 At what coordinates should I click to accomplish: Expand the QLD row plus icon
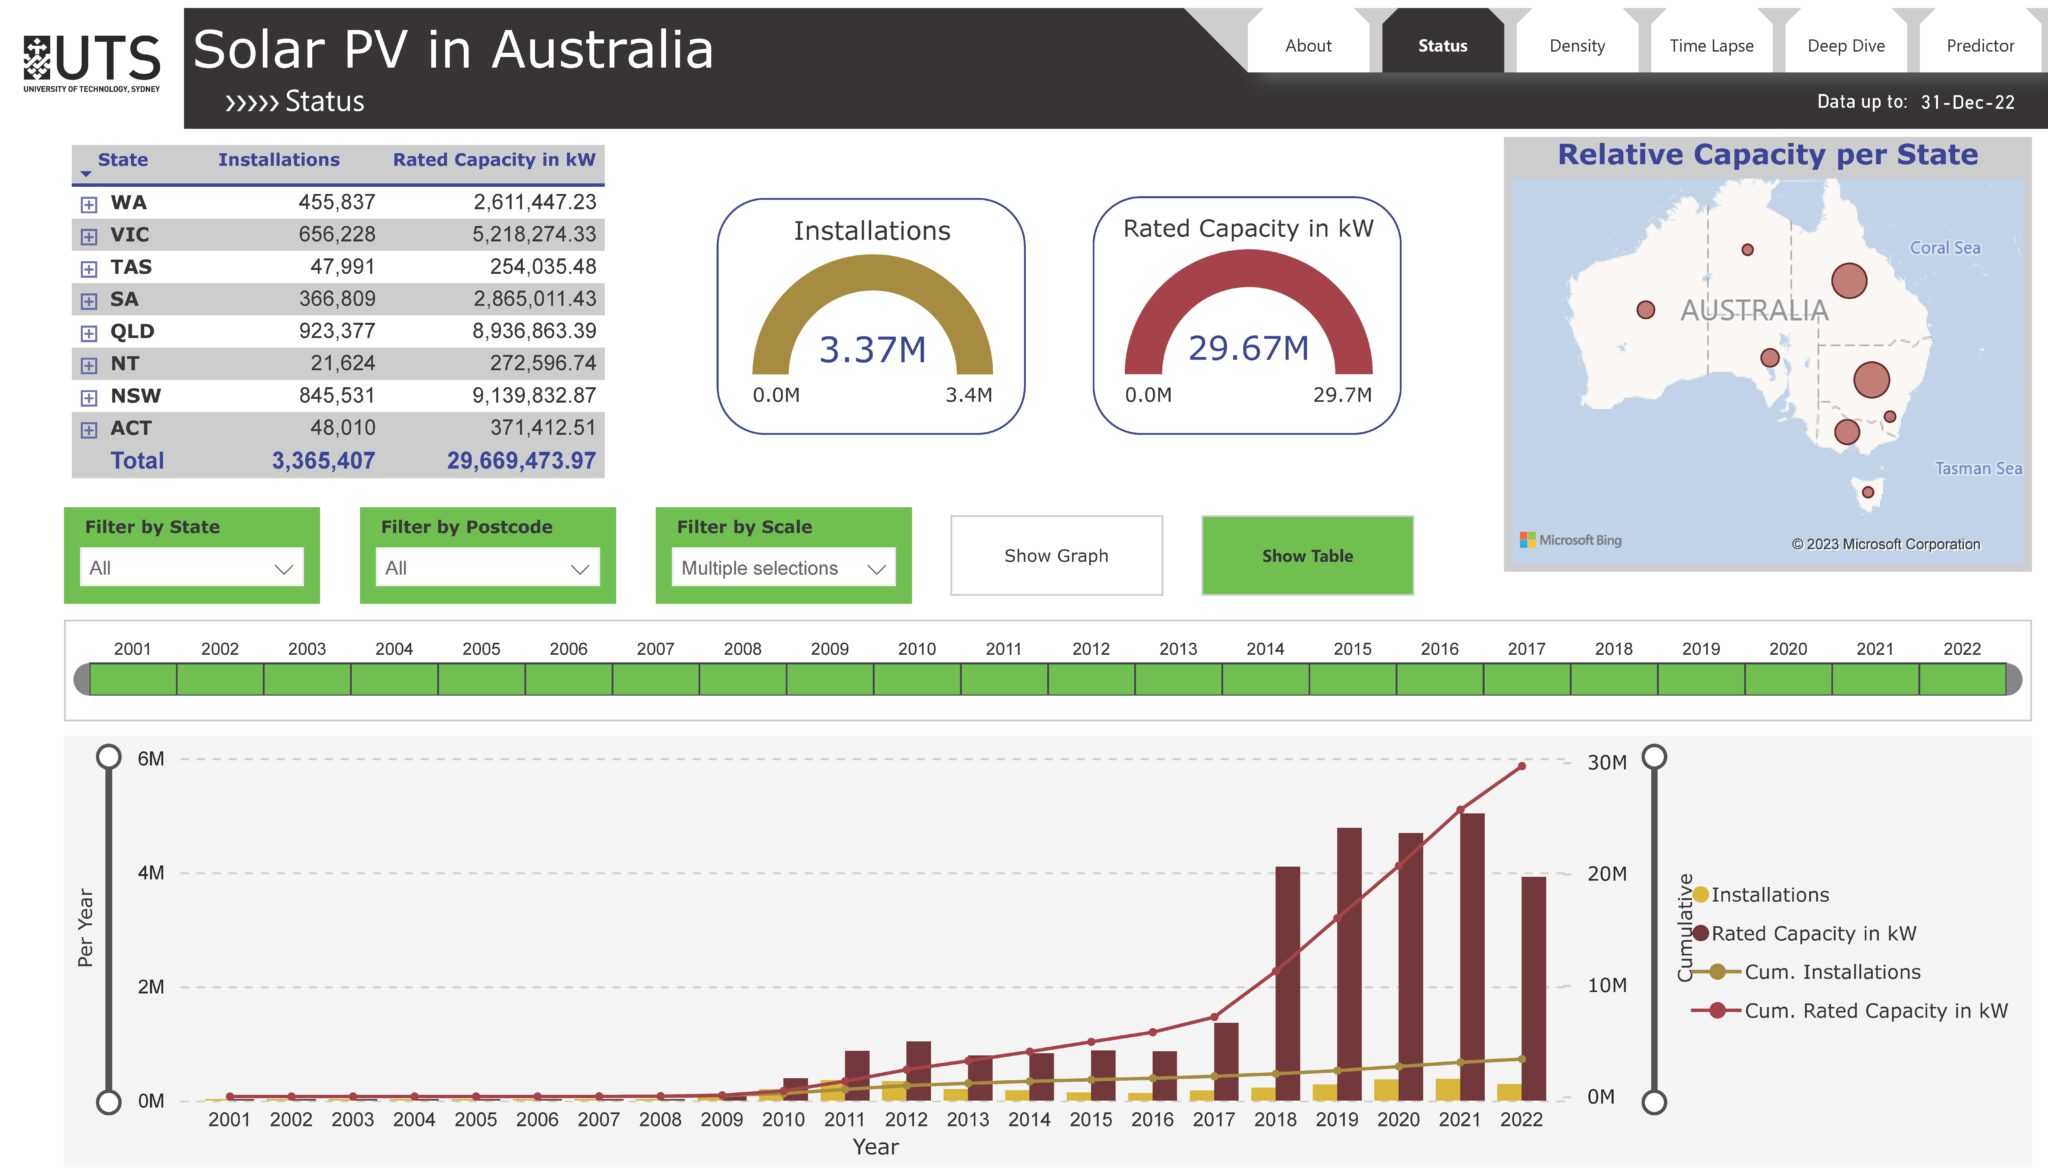[89, 333]
